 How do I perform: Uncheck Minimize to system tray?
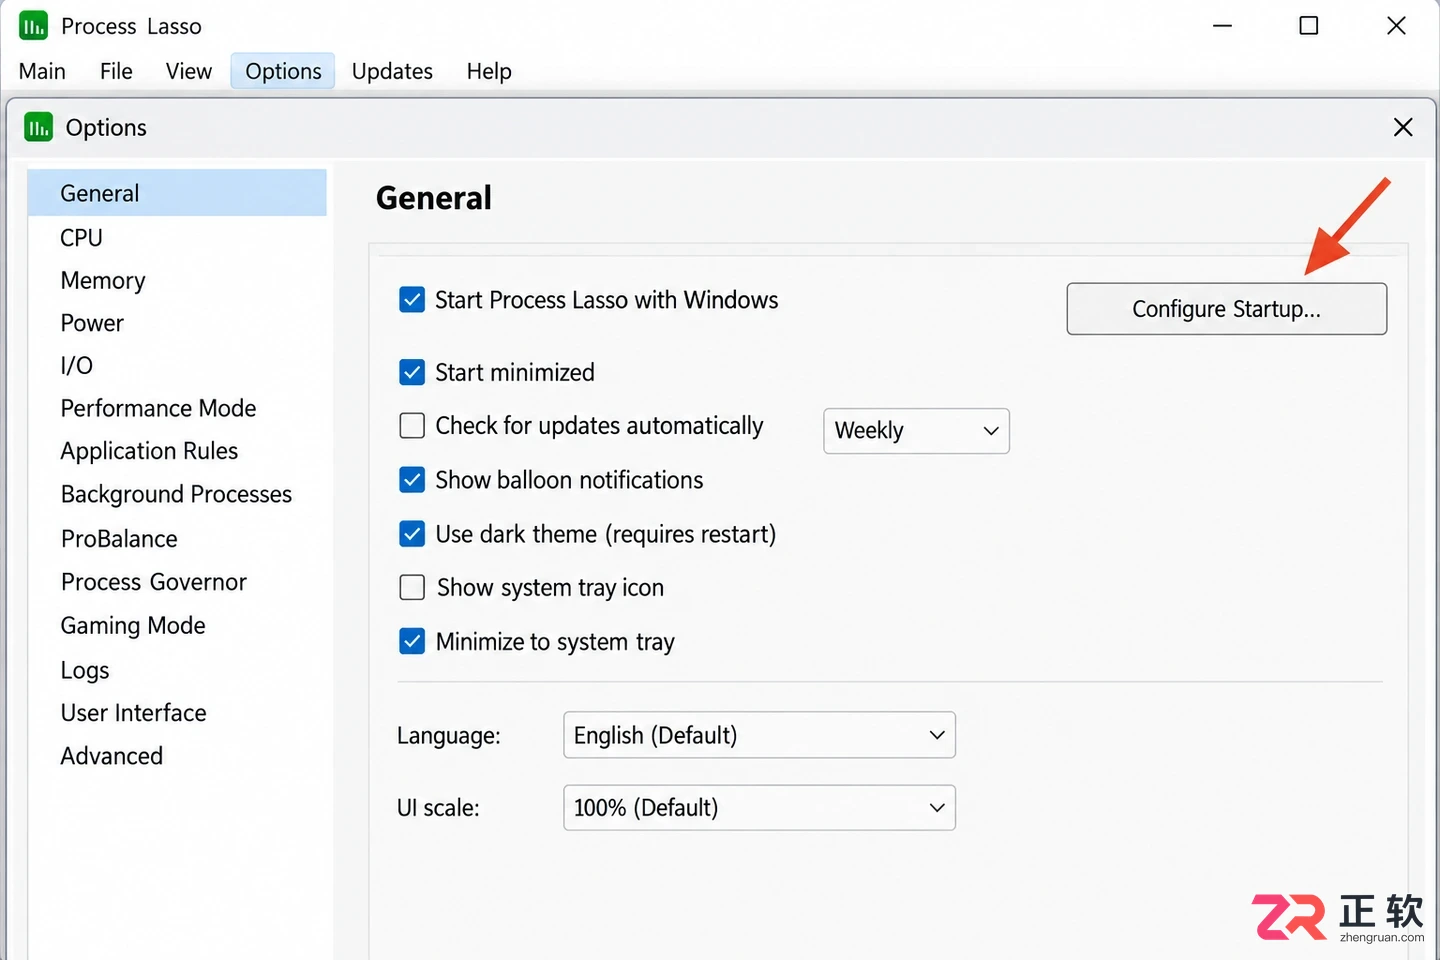tap(412, 641)
